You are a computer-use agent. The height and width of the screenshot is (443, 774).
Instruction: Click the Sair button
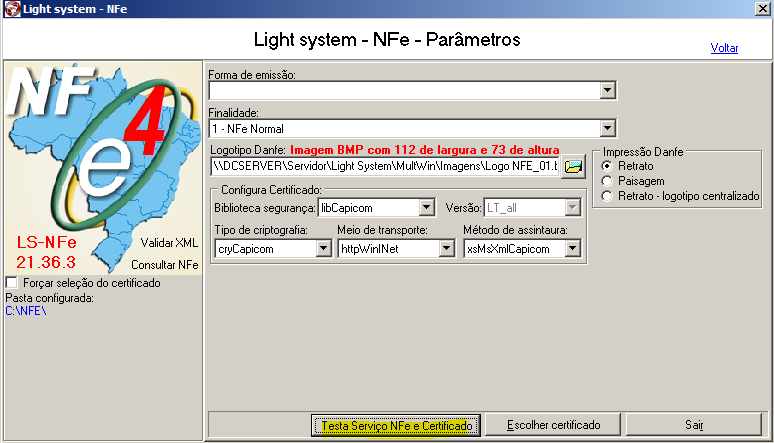point(694,425)
